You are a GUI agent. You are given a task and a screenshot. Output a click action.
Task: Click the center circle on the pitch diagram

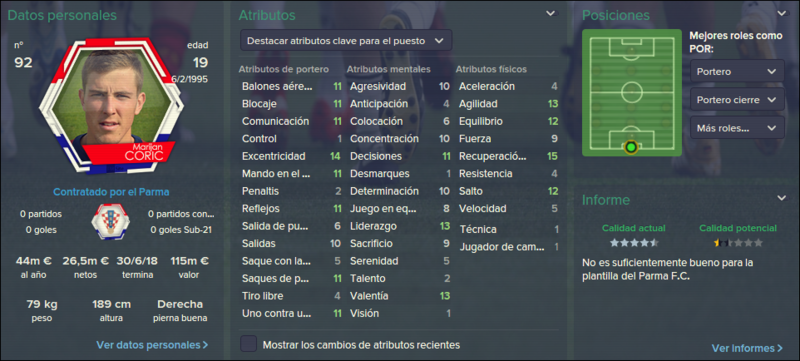(632, 92)
